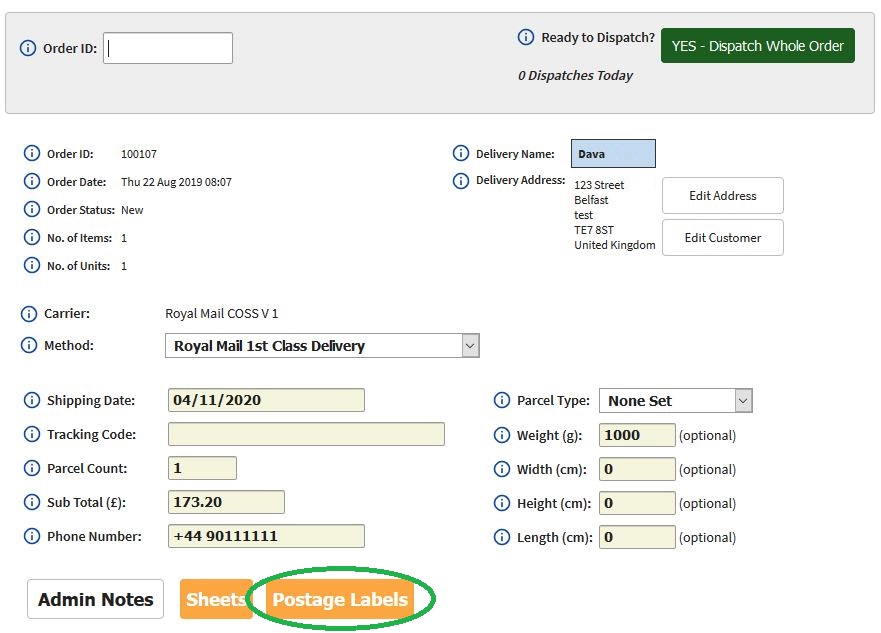Click the orange Sheets button

(x=216, y=599)
